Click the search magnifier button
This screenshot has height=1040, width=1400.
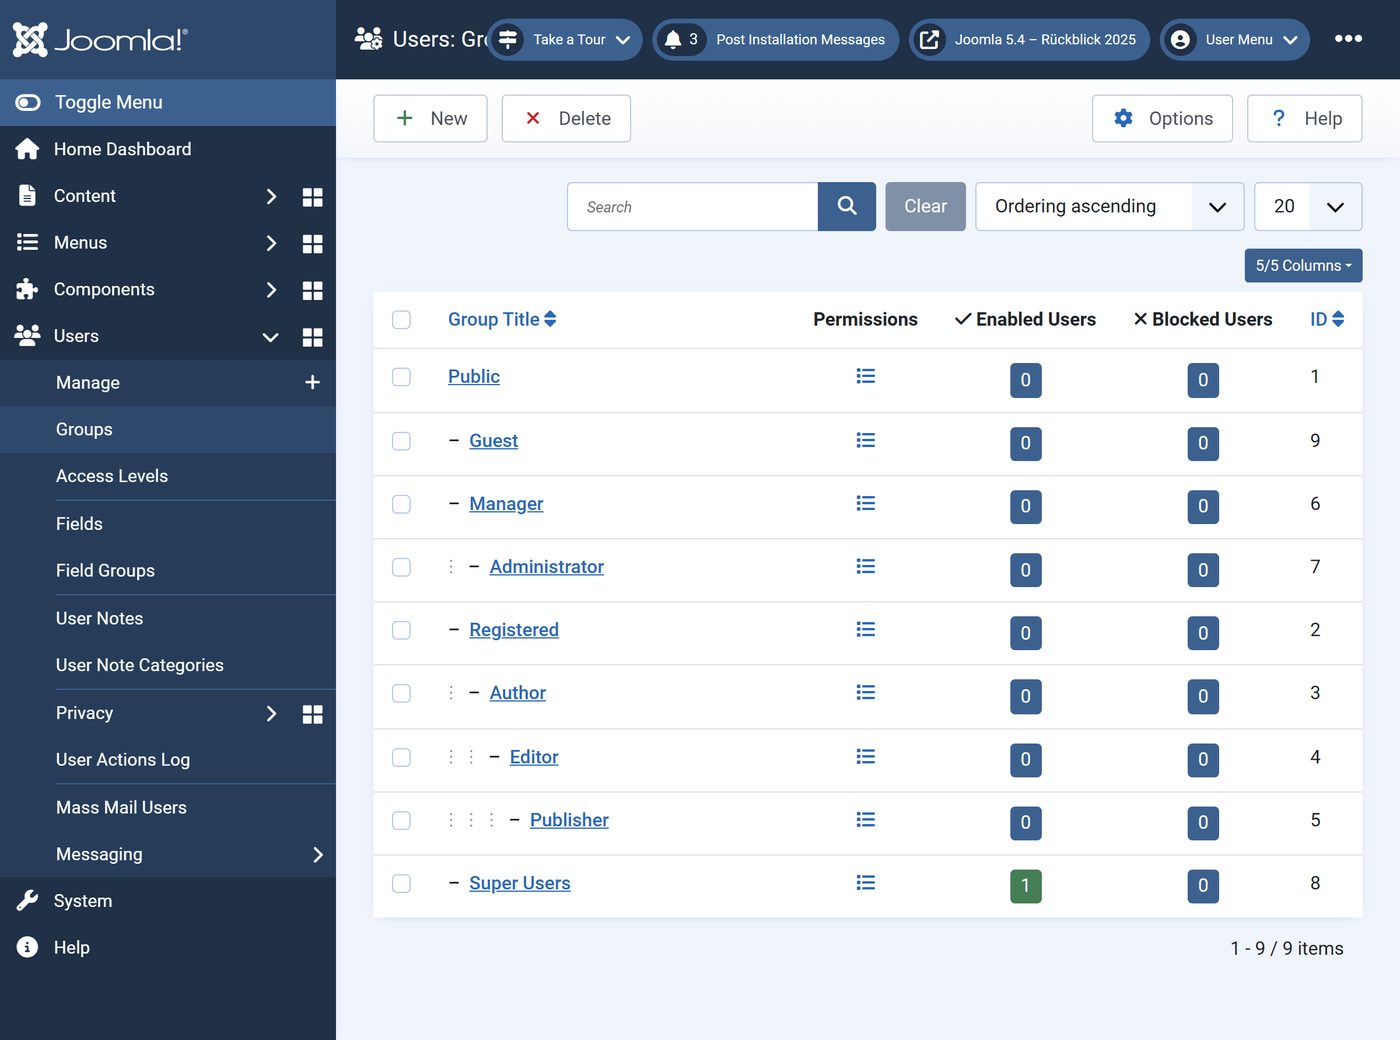click(847, 206)
